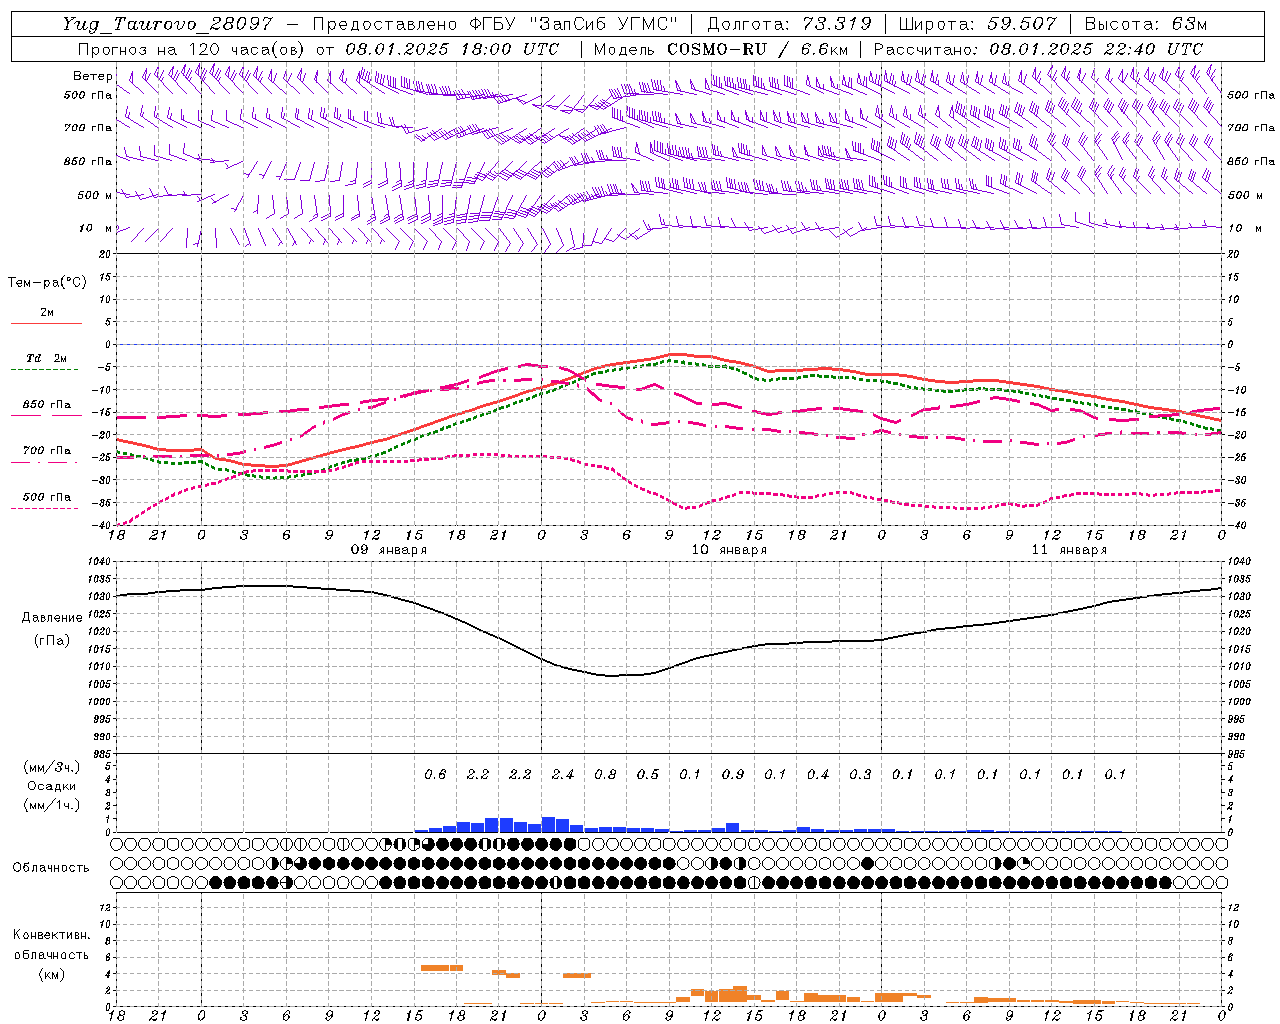The width and height of the screenshot is (1280, 1024).
Task: Click the 'Тем-ра(°C)' temperature axis label
Action: tap(47, 282)
